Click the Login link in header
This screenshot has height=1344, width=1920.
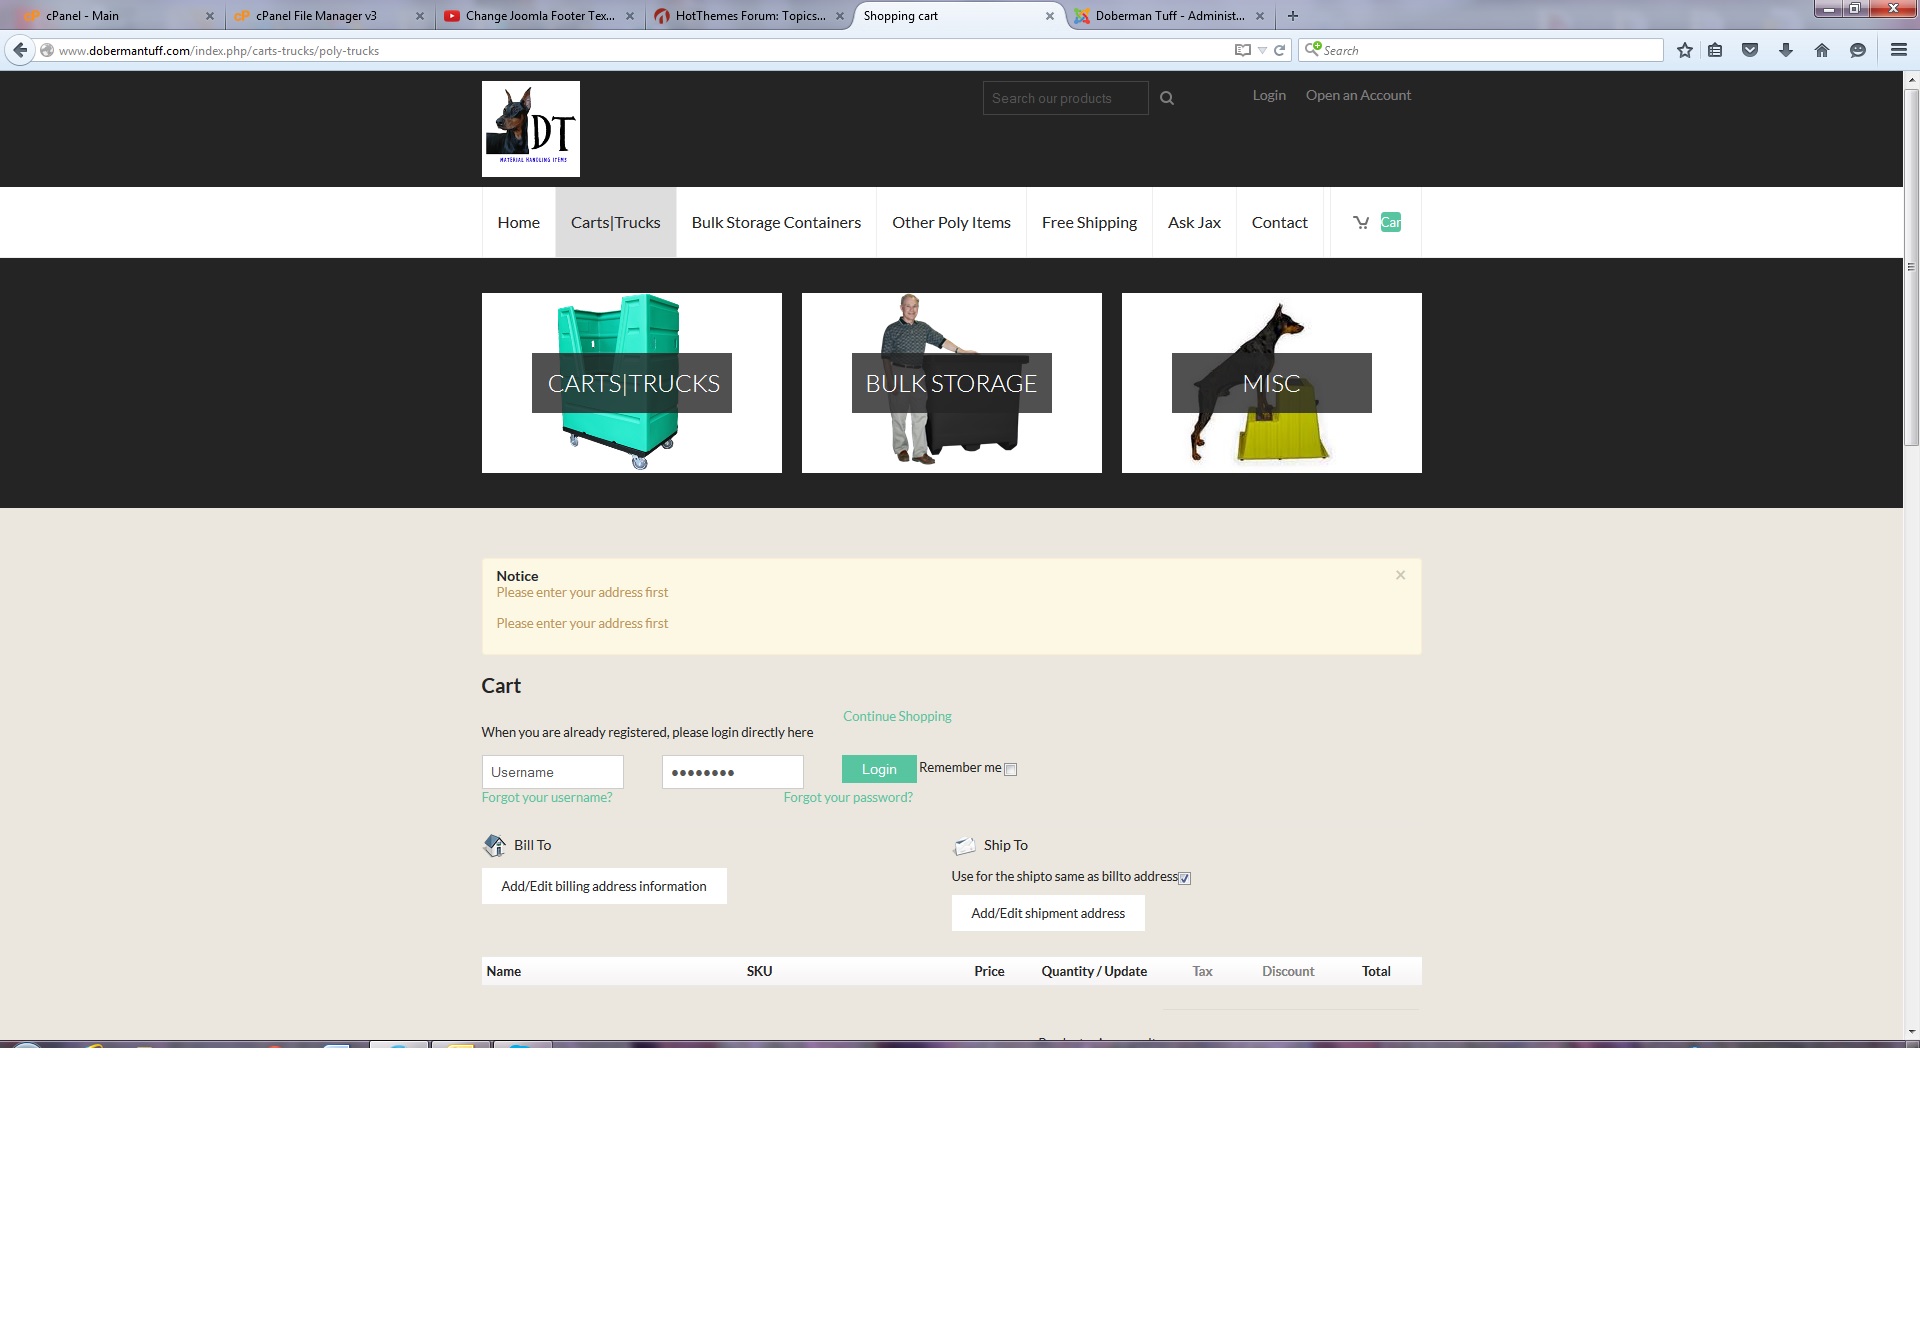click(x=1269, y=95)
